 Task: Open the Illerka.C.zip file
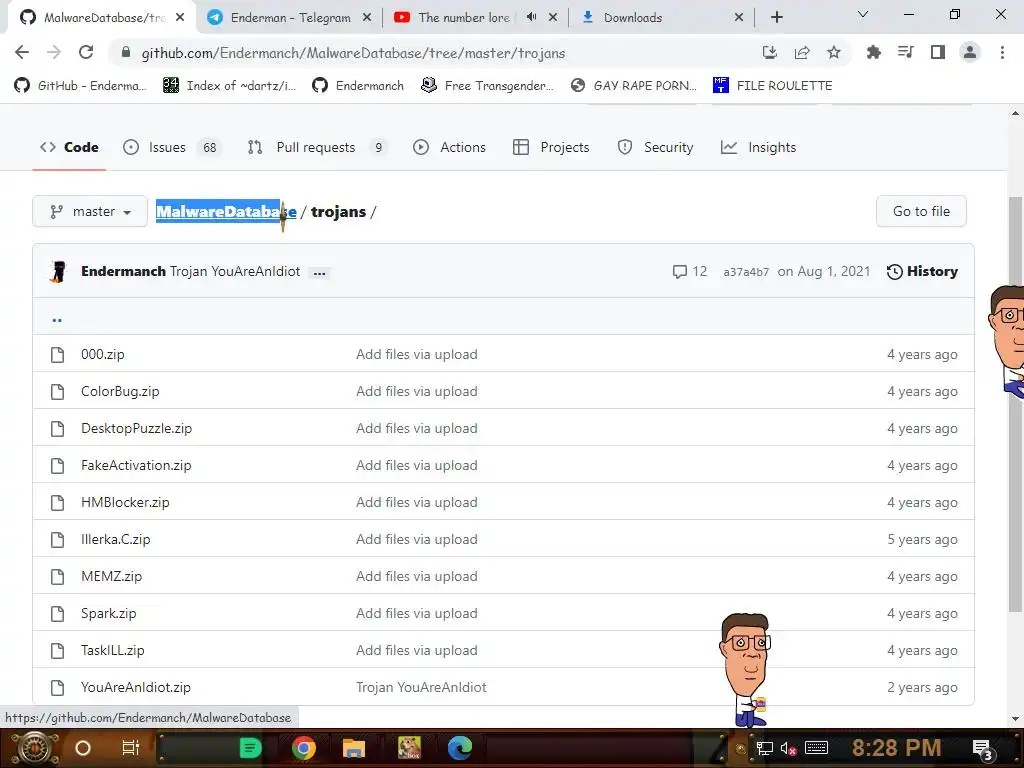[x=116, y=539]
